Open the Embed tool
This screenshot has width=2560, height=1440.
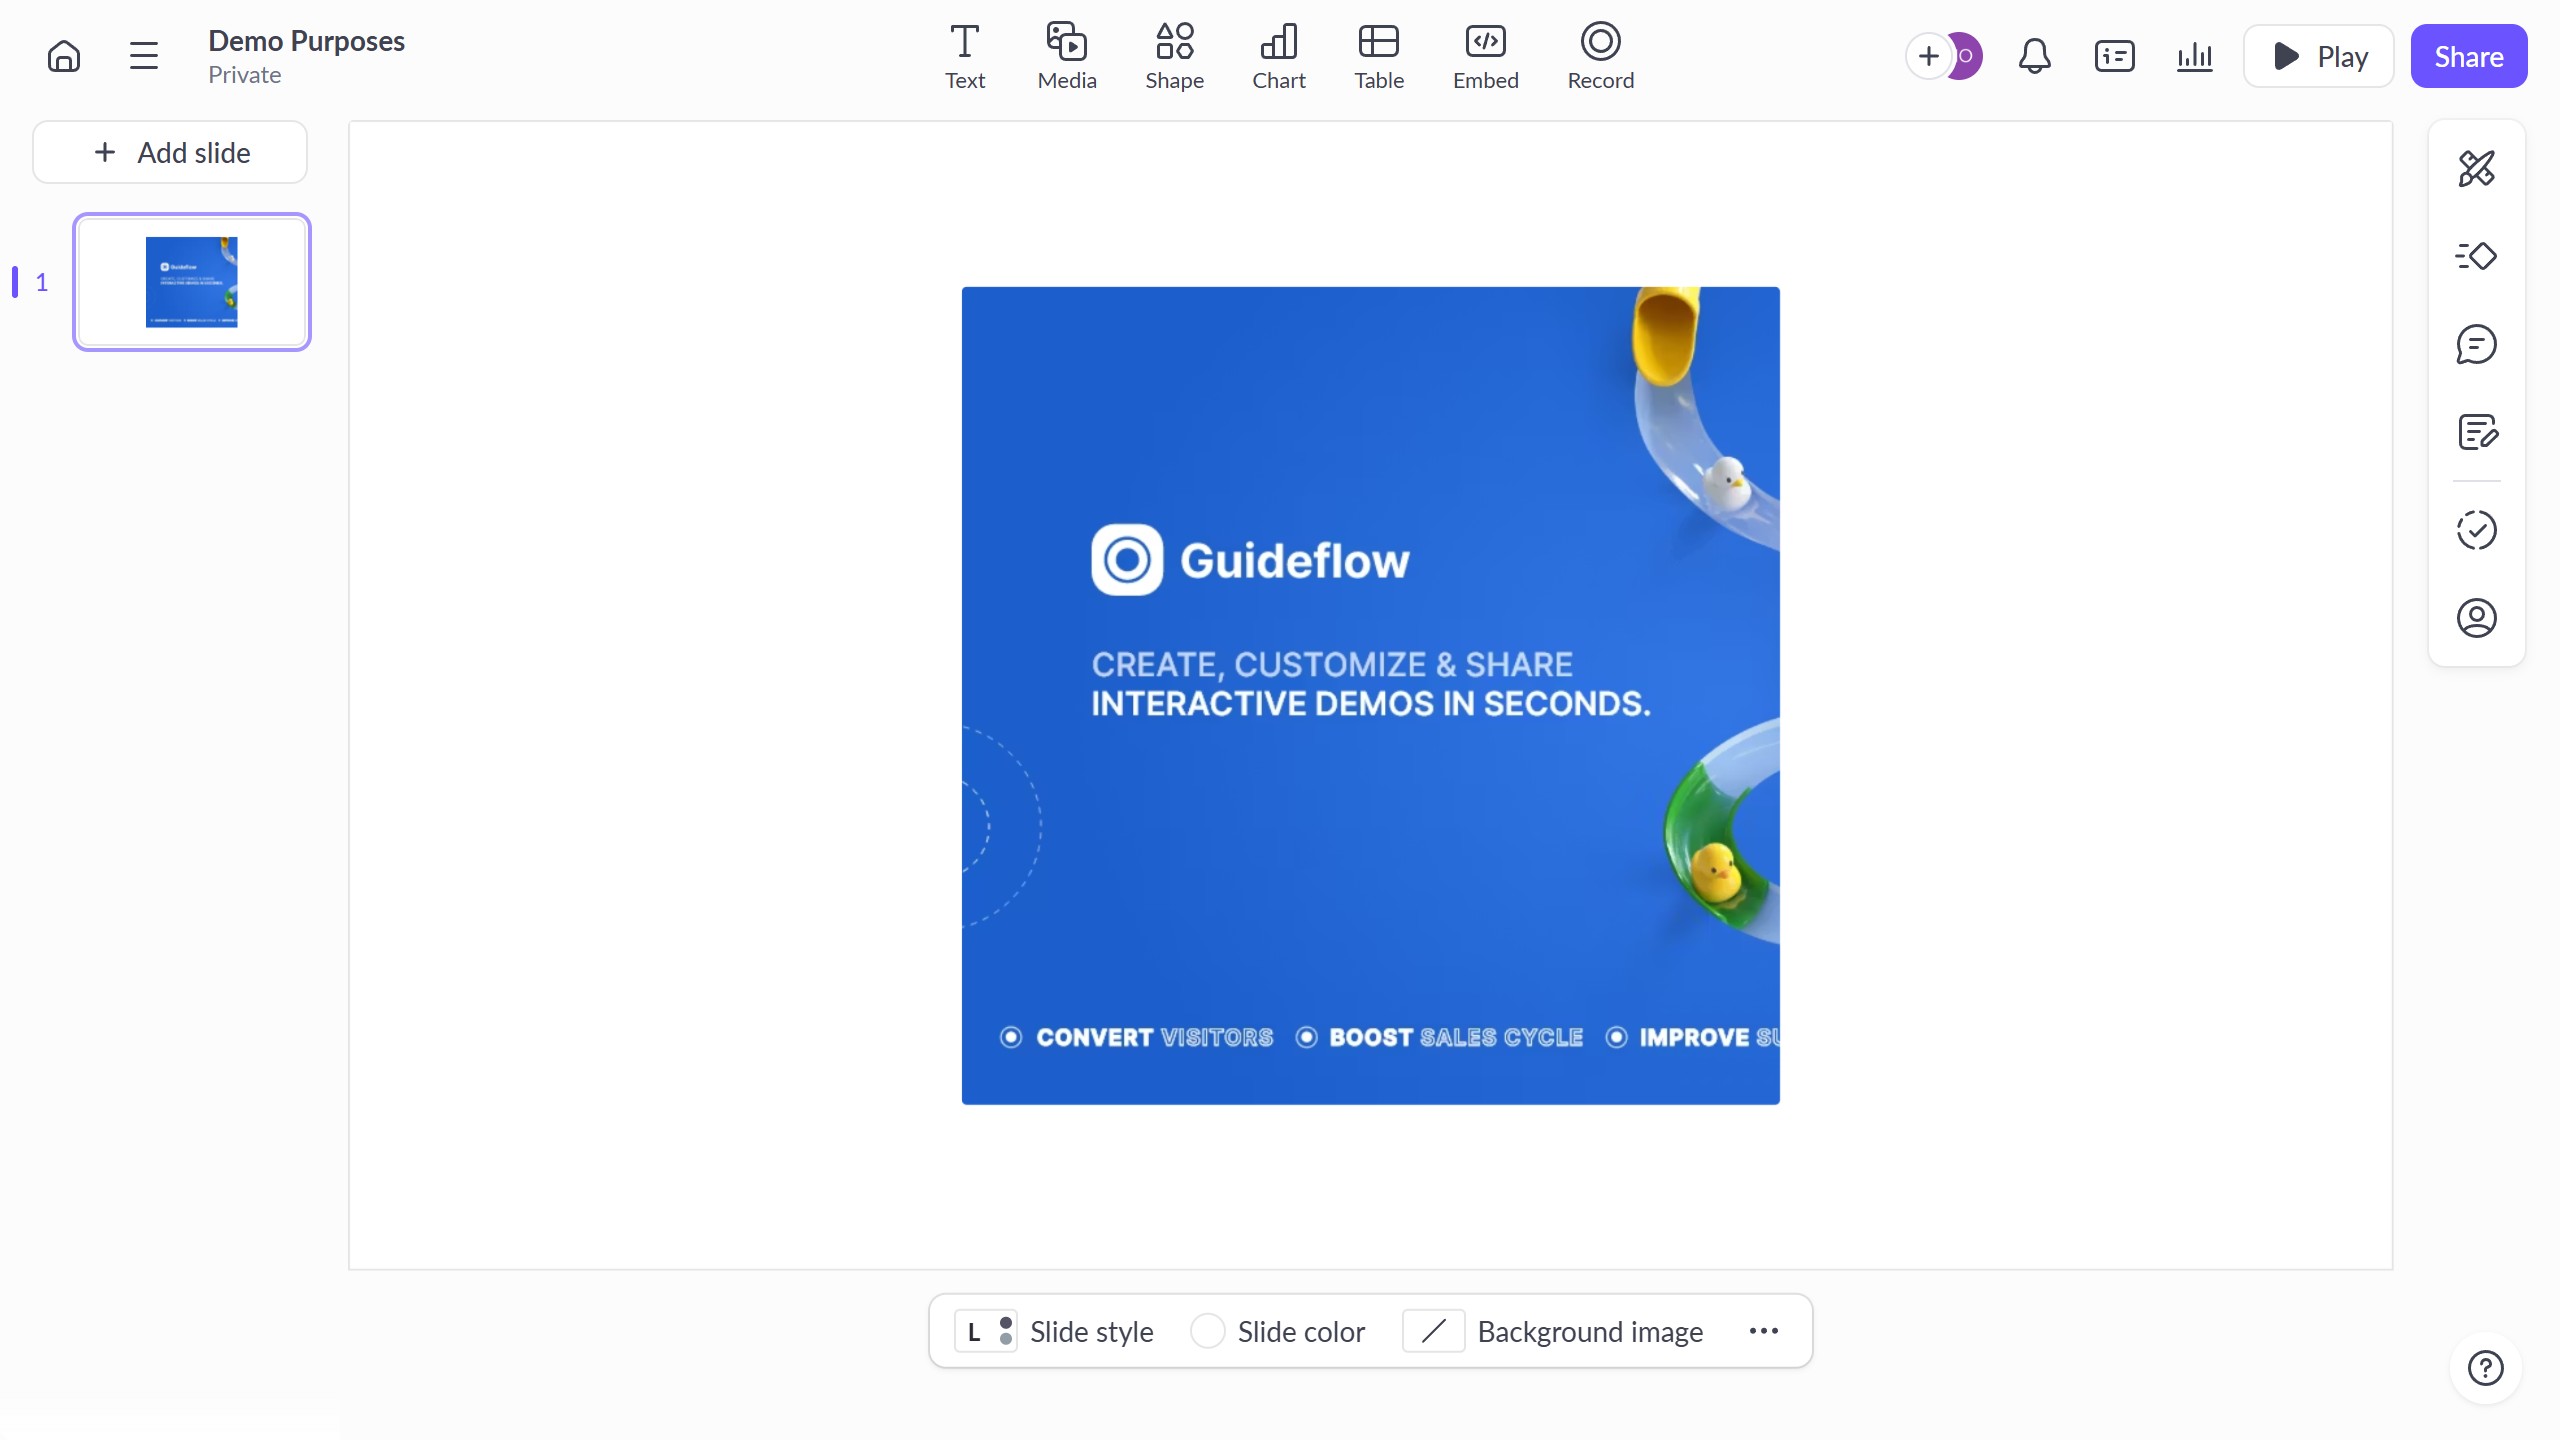1485,56
